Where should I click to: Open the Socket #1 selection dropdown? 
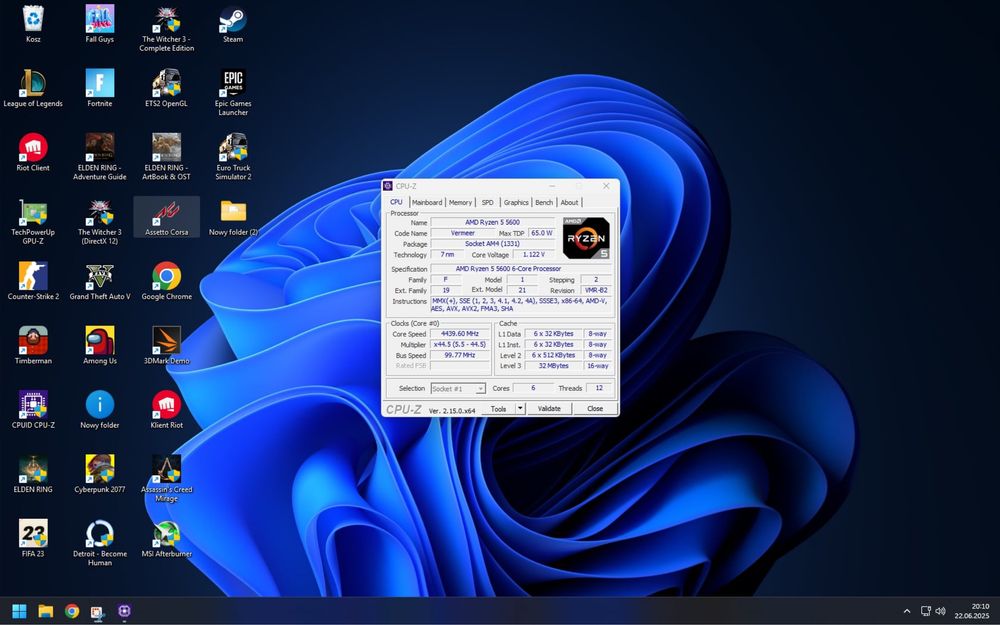458,388
